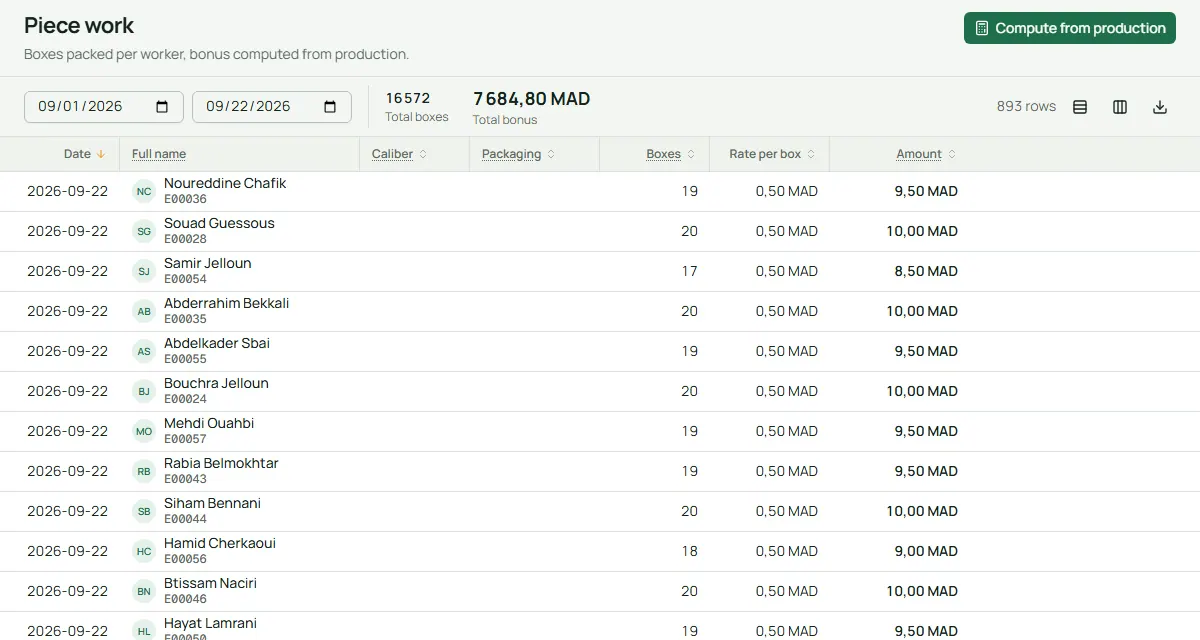1200x640 pixels.
Task: Sort the table by Packaging column
Action: tap(518, 154)
